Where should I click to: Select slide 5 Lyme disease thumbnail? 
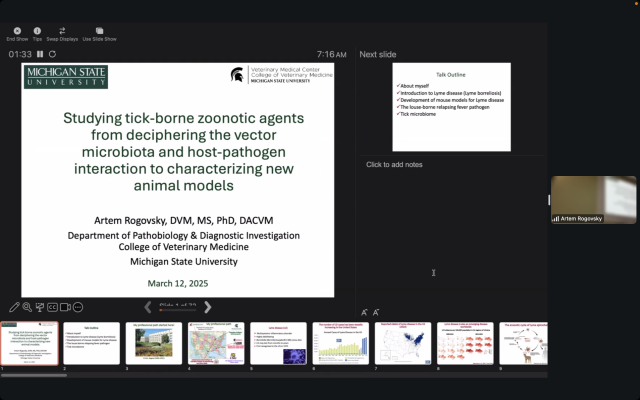tap(278, 343)
